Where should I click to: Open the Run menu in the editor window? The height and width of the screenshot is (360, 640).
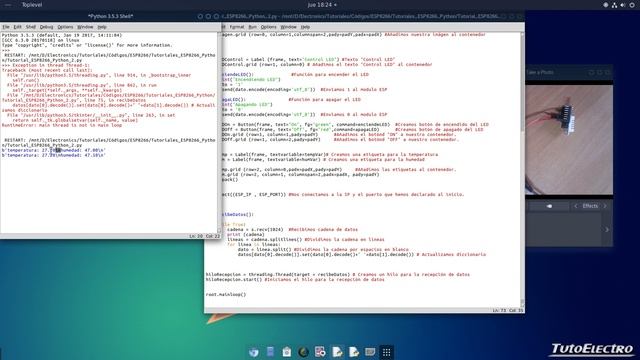point(252,27)
